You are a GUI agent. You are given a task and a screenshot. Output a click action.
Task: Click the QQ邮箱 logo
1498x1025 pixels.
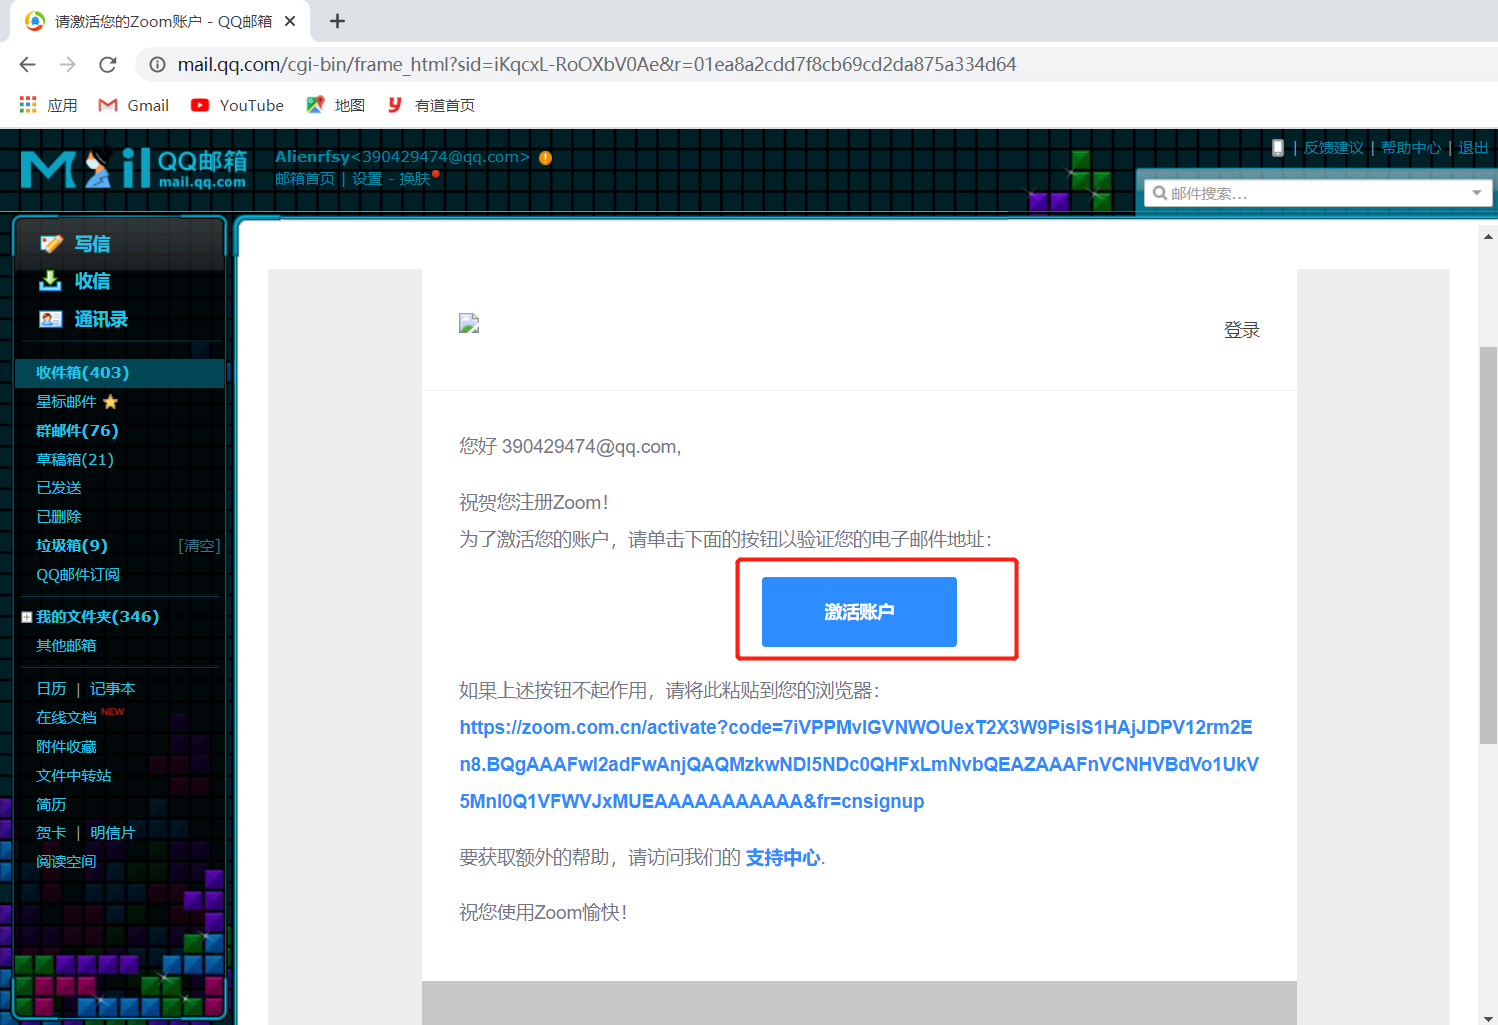[134, 168]
